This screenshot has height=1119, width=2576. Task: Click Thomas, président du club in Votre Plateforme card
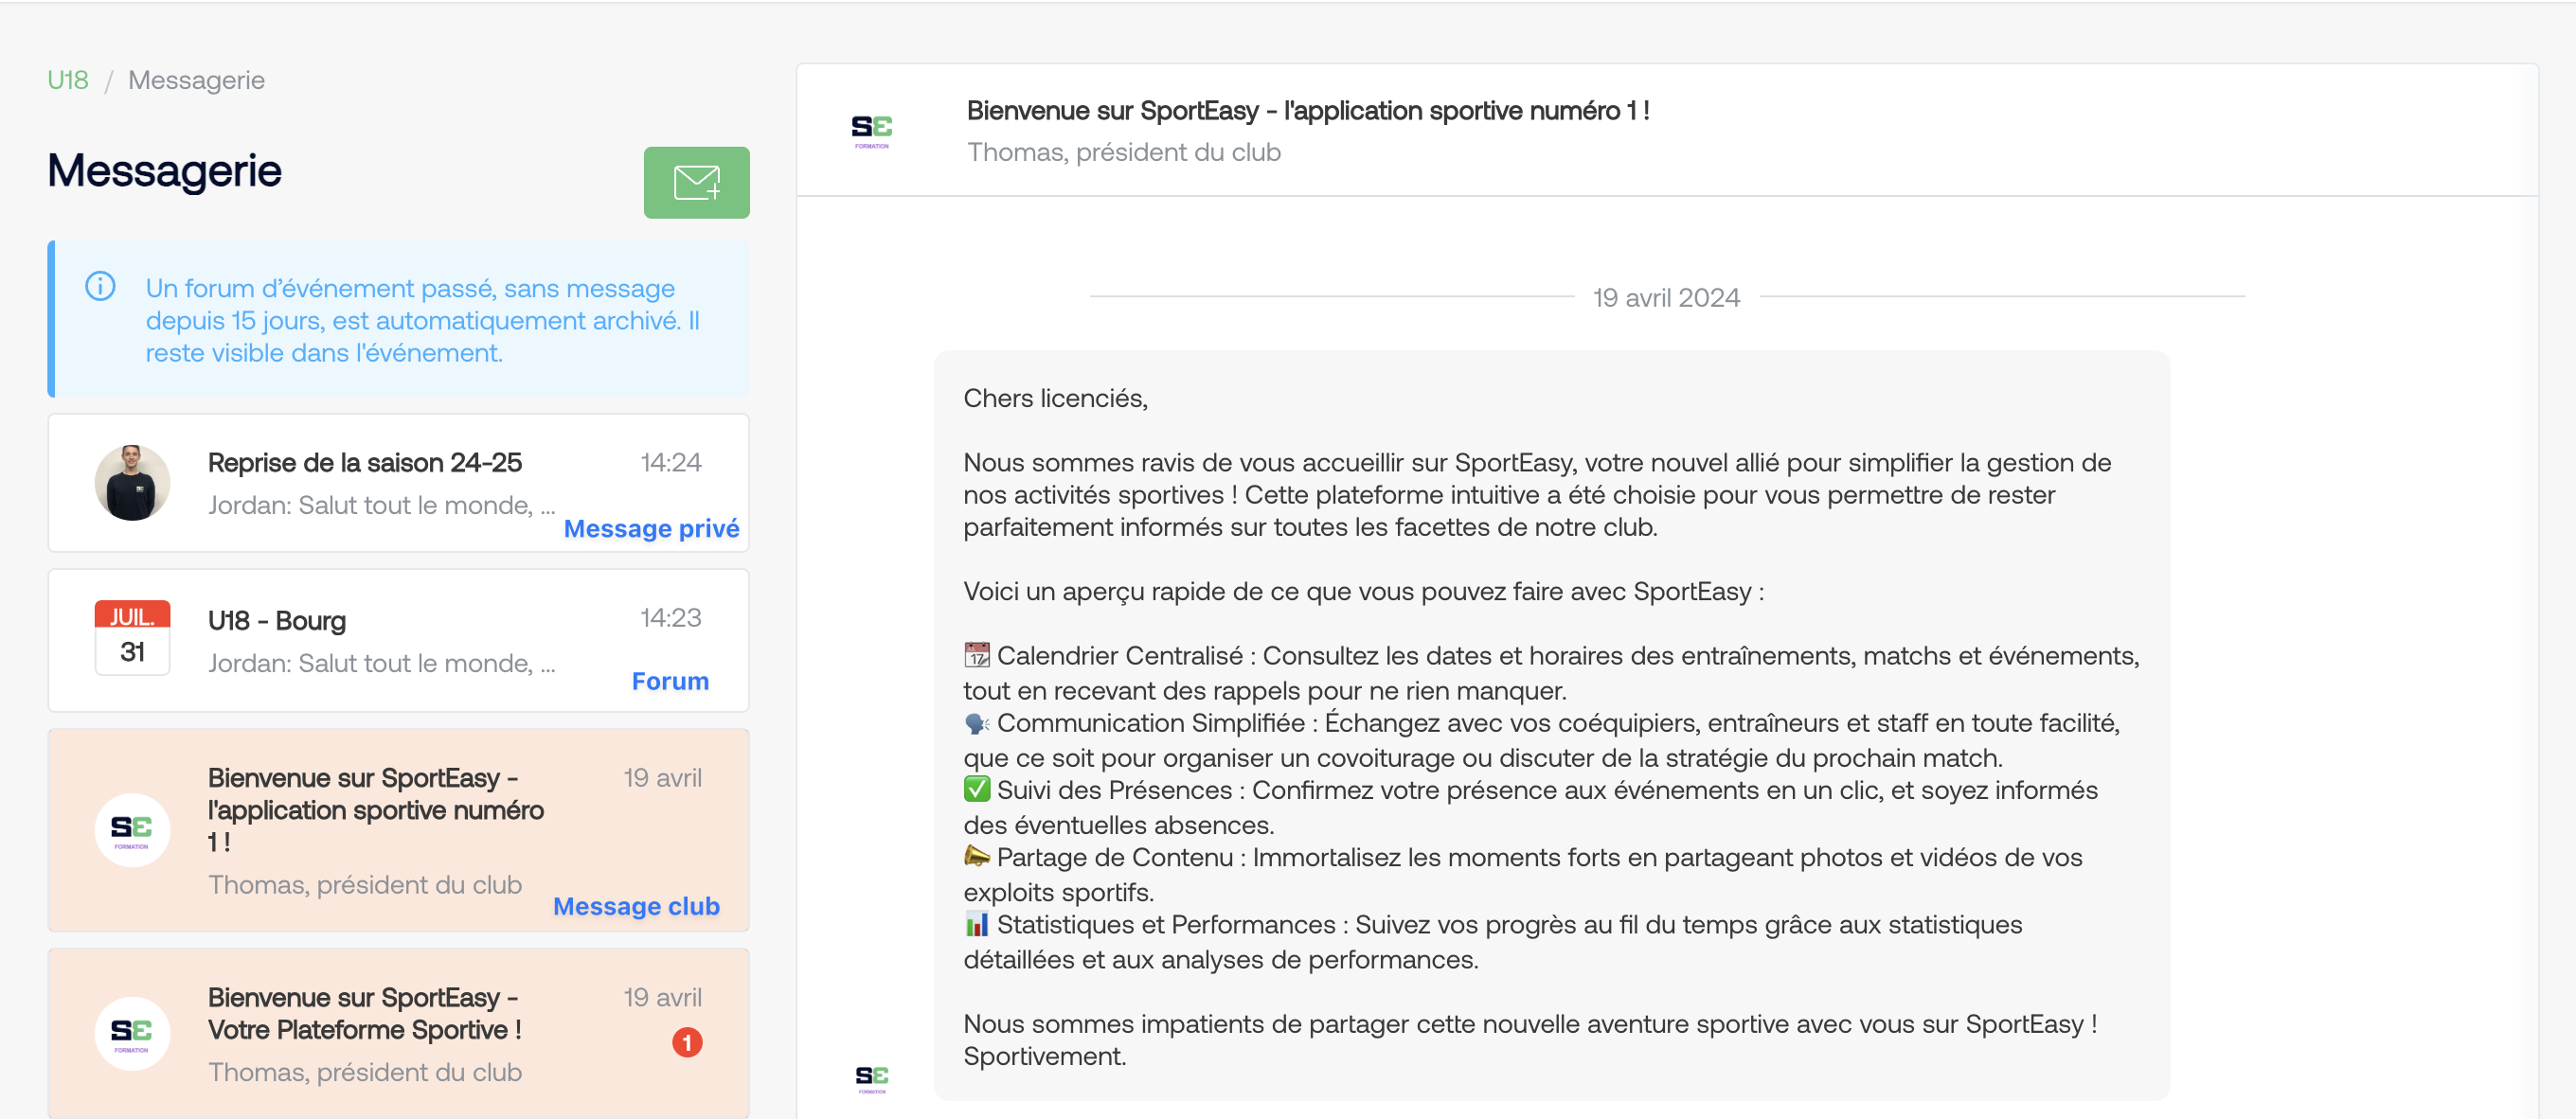tap(365, 1072)
